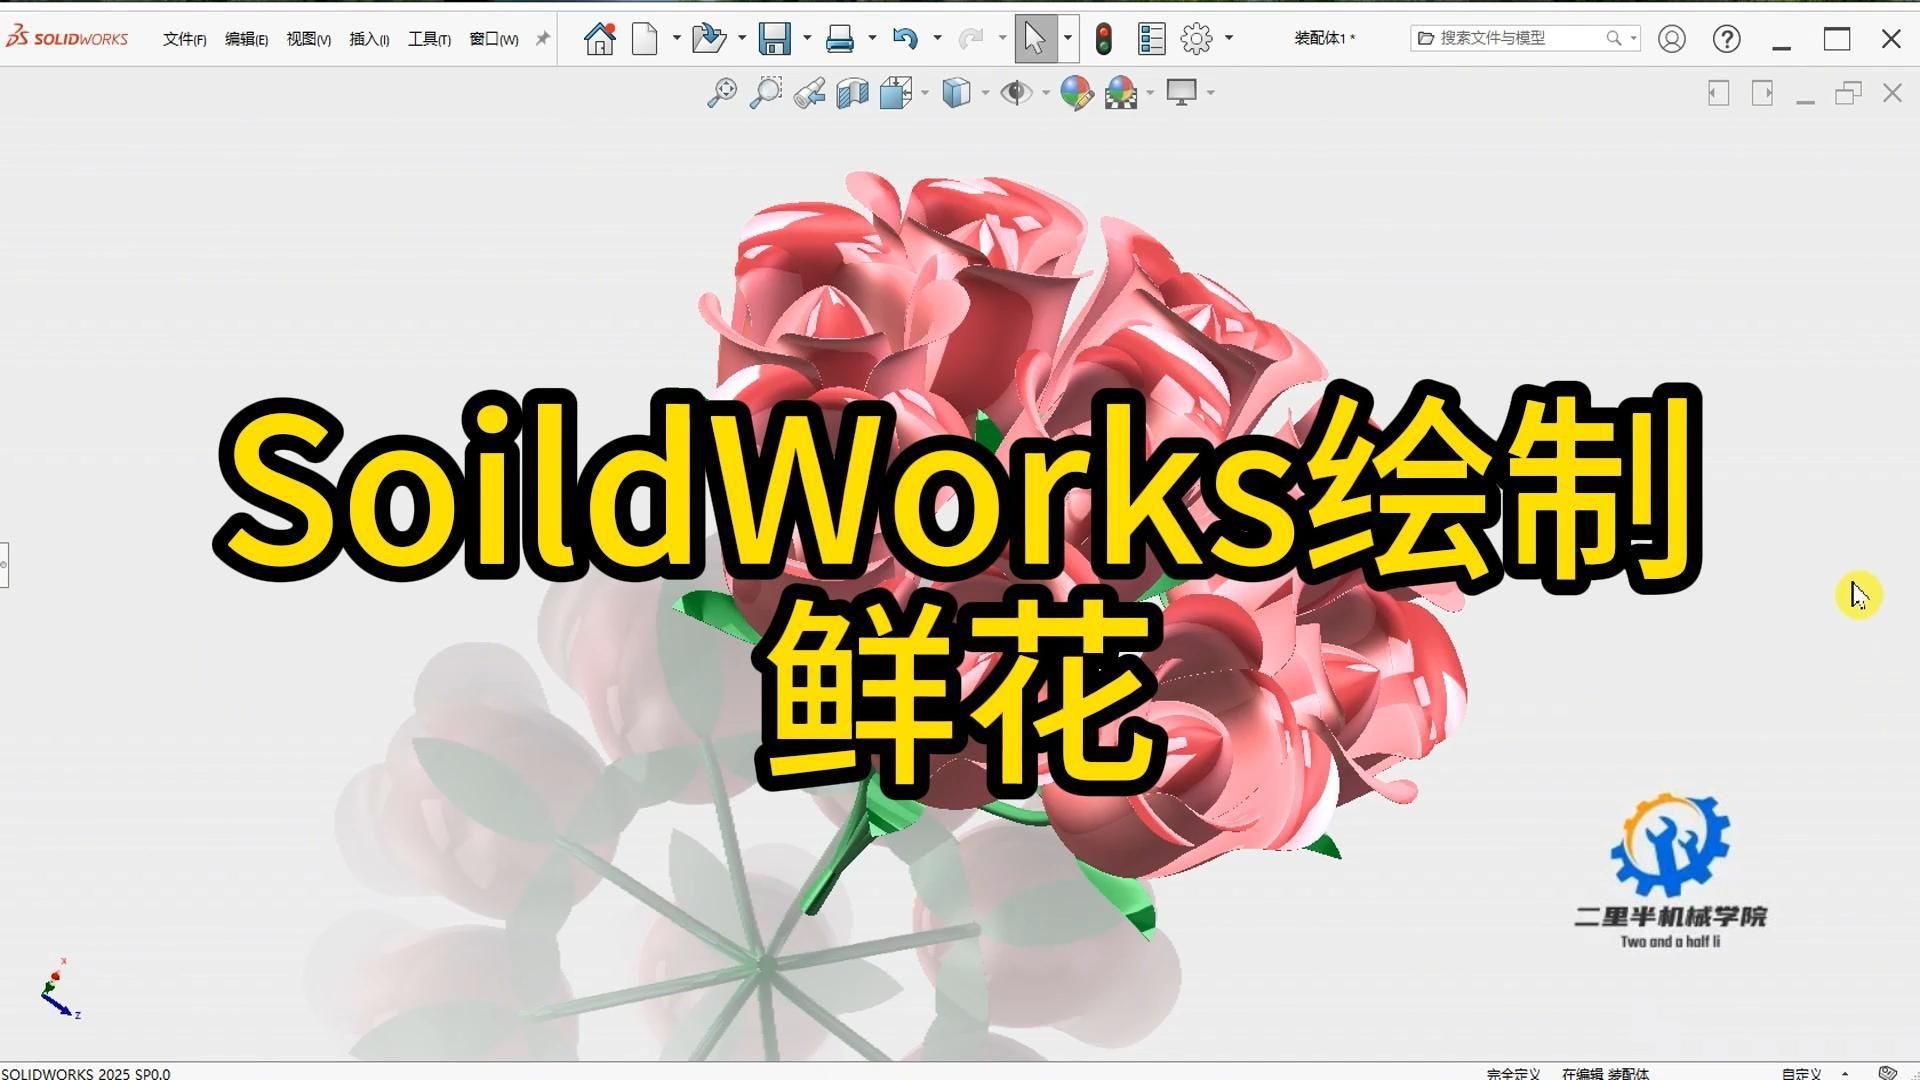Click the left-edge panel expand handle
1920x1080 pixels.
tap(4, 565)
